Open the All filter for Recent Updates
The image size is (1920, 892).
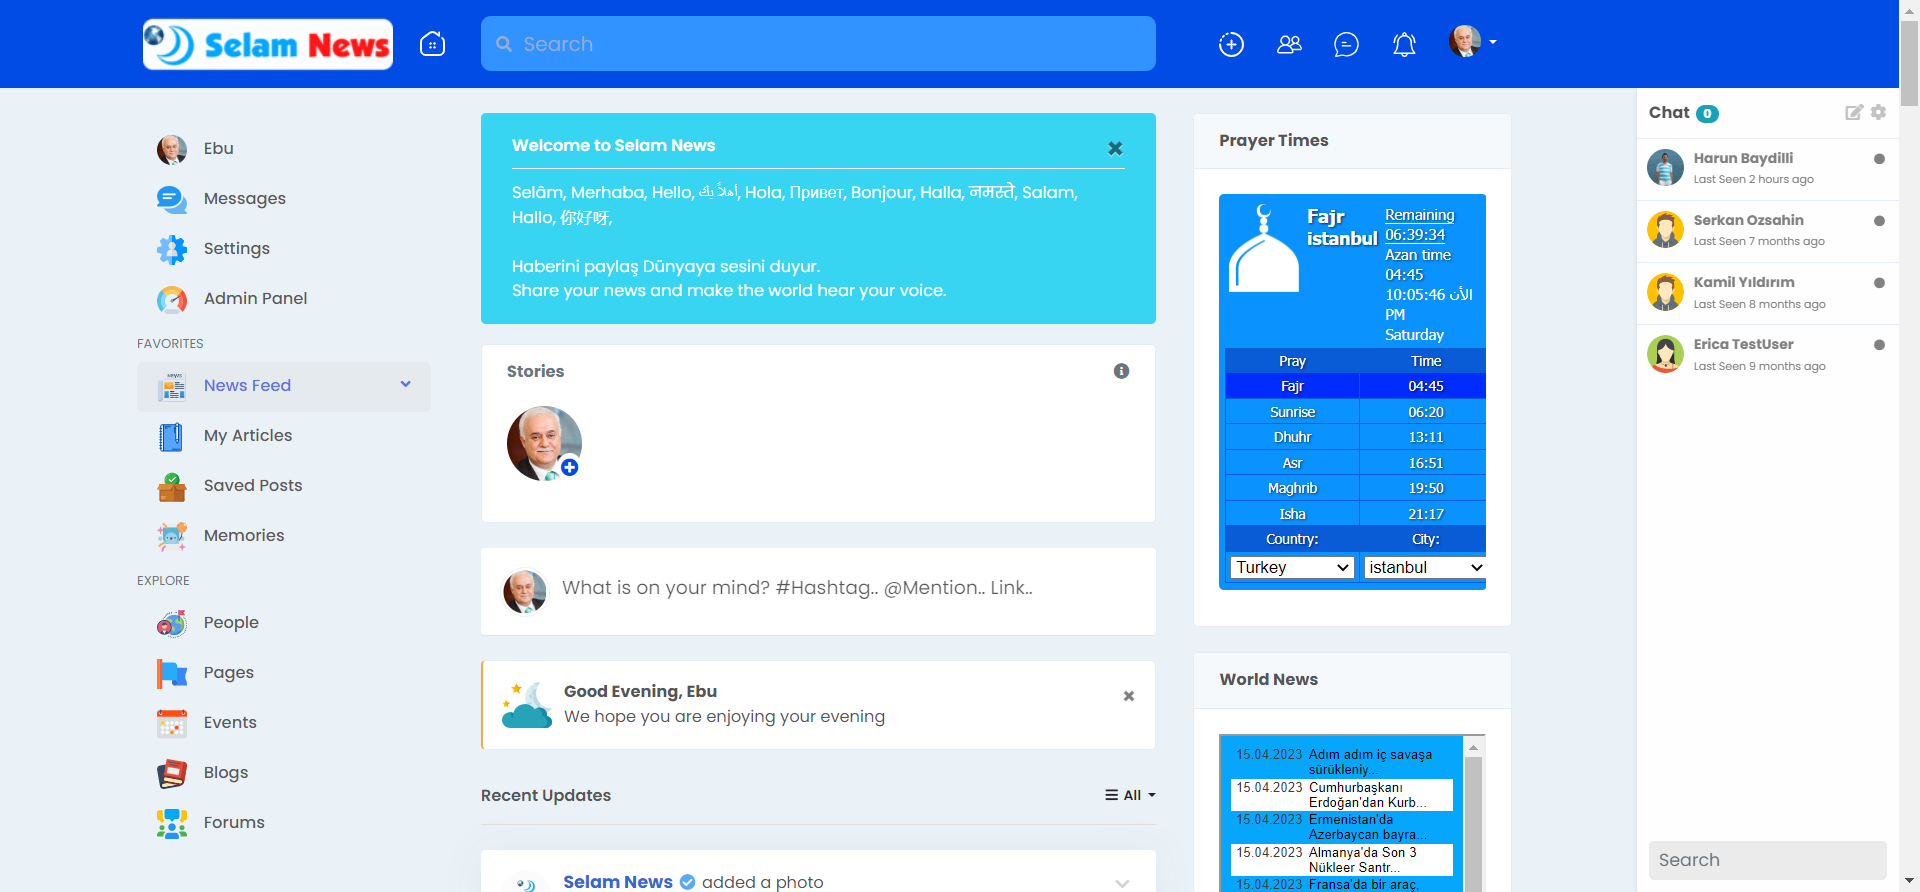1130,795
